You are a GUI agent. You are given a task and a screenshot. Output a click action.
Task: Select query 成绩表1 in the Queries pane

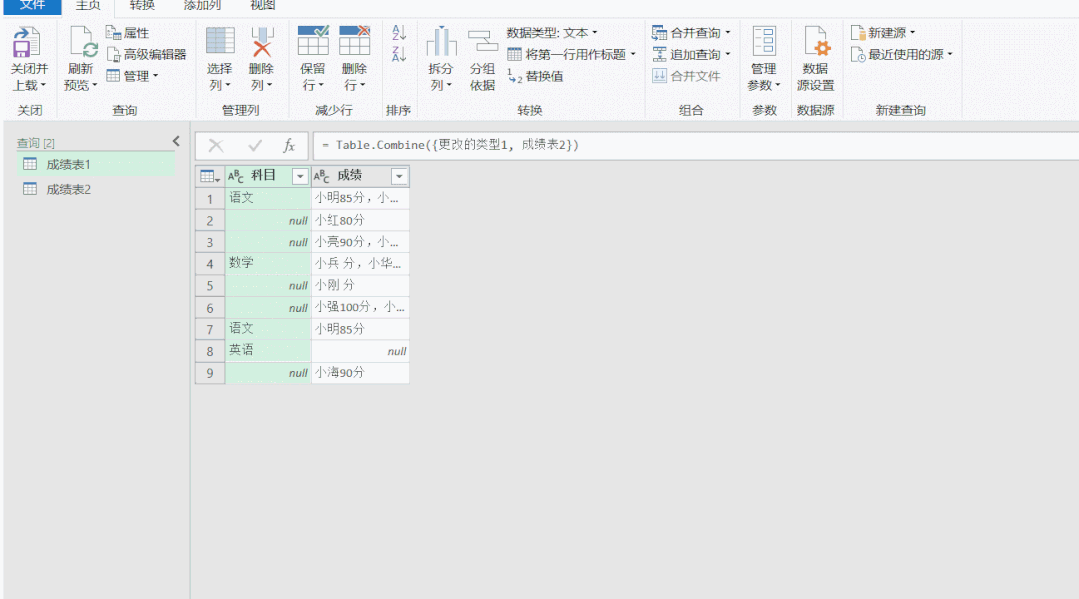tap(96, 165)
